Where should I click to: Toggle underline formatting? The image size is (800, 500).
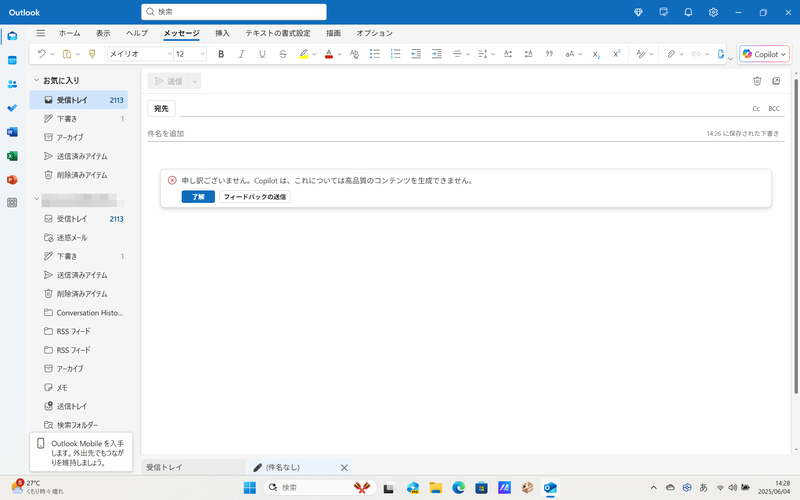[x=262, y=54]
